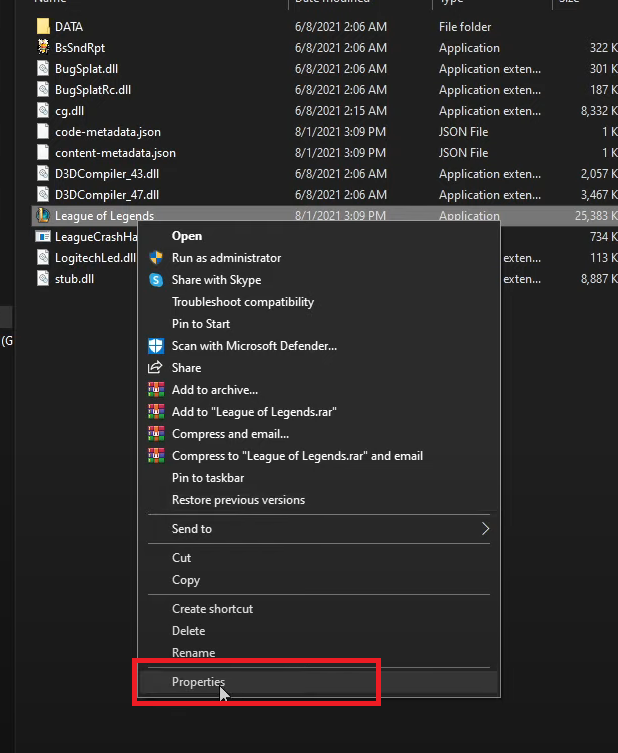618x753 pixels.
Task: Select the BugSplatRc.dll file name
Action: click(x=93, y=90)
